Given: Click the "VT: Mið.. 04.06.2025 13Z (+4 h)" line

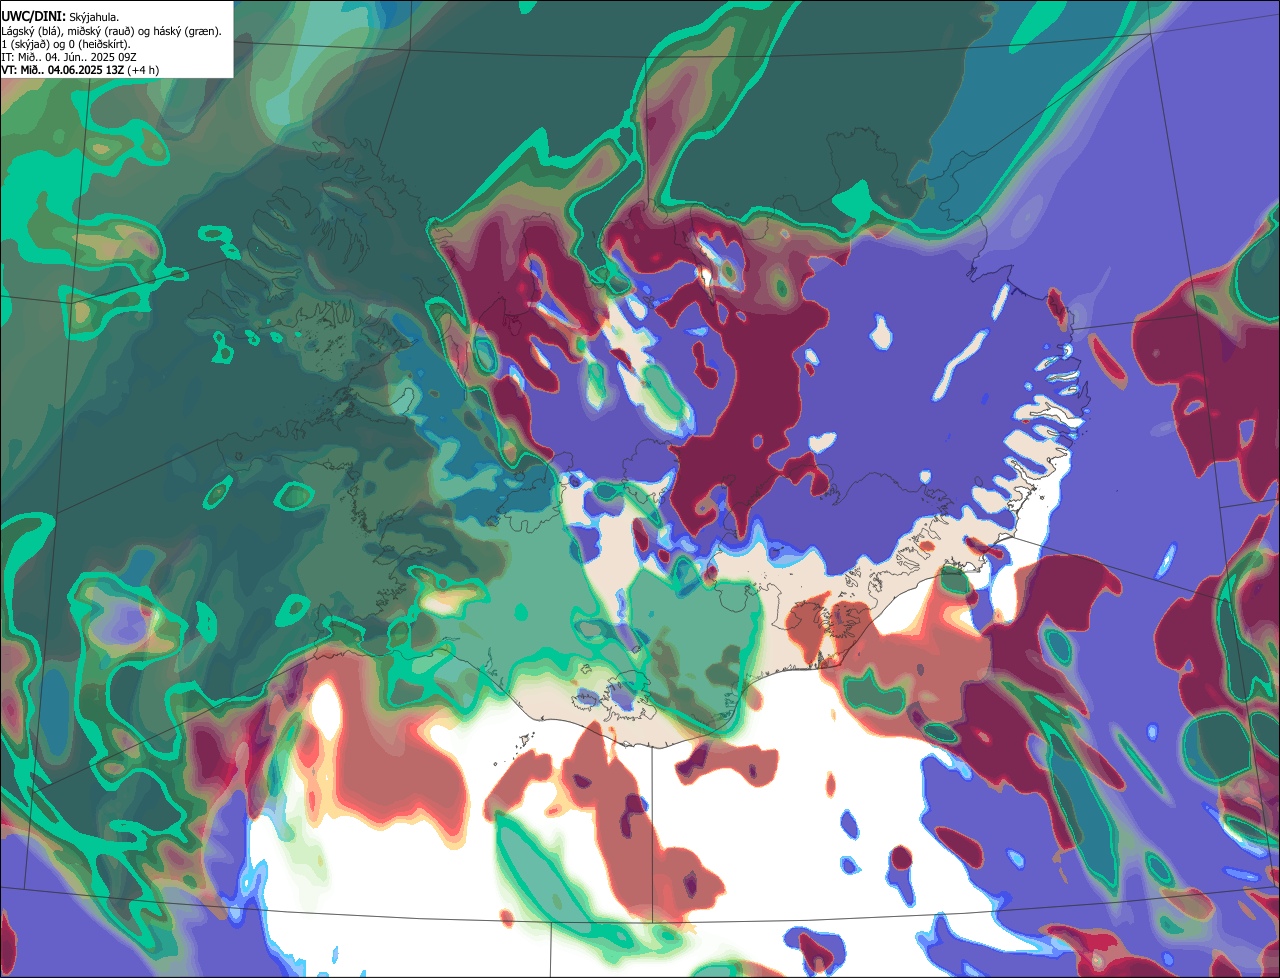Looking at the screenshot, I should click(x=80, y=70).
